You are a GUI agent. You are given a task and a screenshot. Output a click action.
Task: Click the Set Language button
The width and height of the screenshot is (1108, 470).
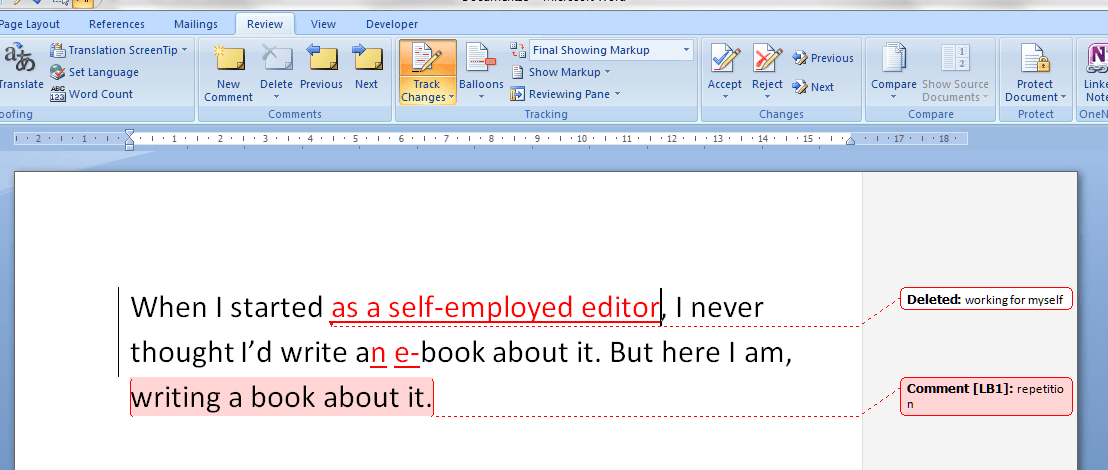coord(95,72)
